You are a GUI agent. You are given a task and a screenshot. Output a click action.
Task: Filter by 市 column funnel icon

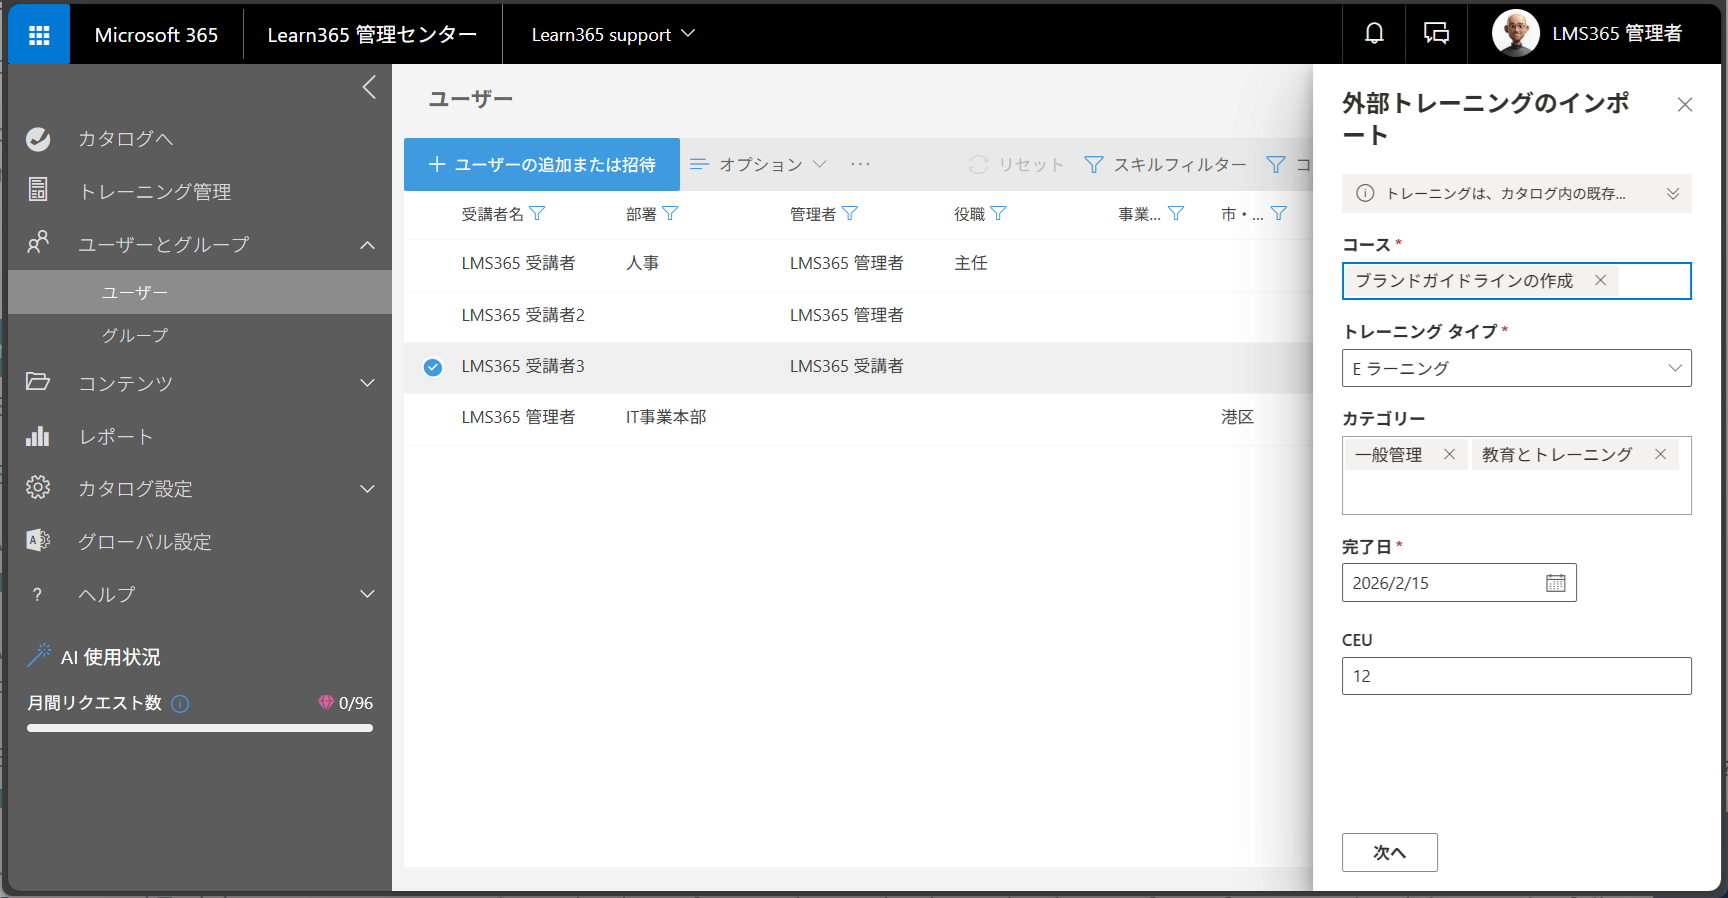1278,214
